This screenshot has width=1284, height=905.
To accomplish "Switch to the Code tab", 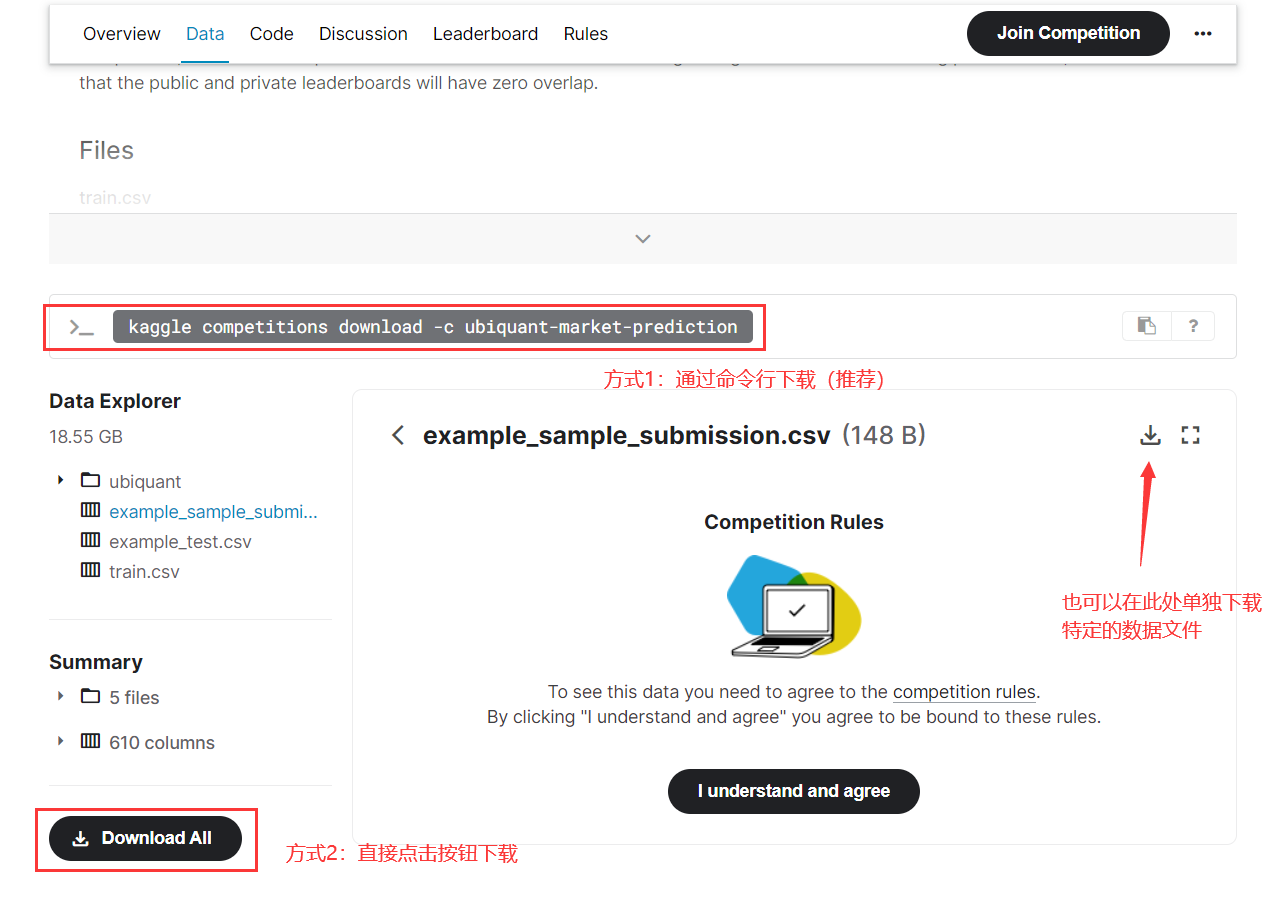I will tap(271, 33).
